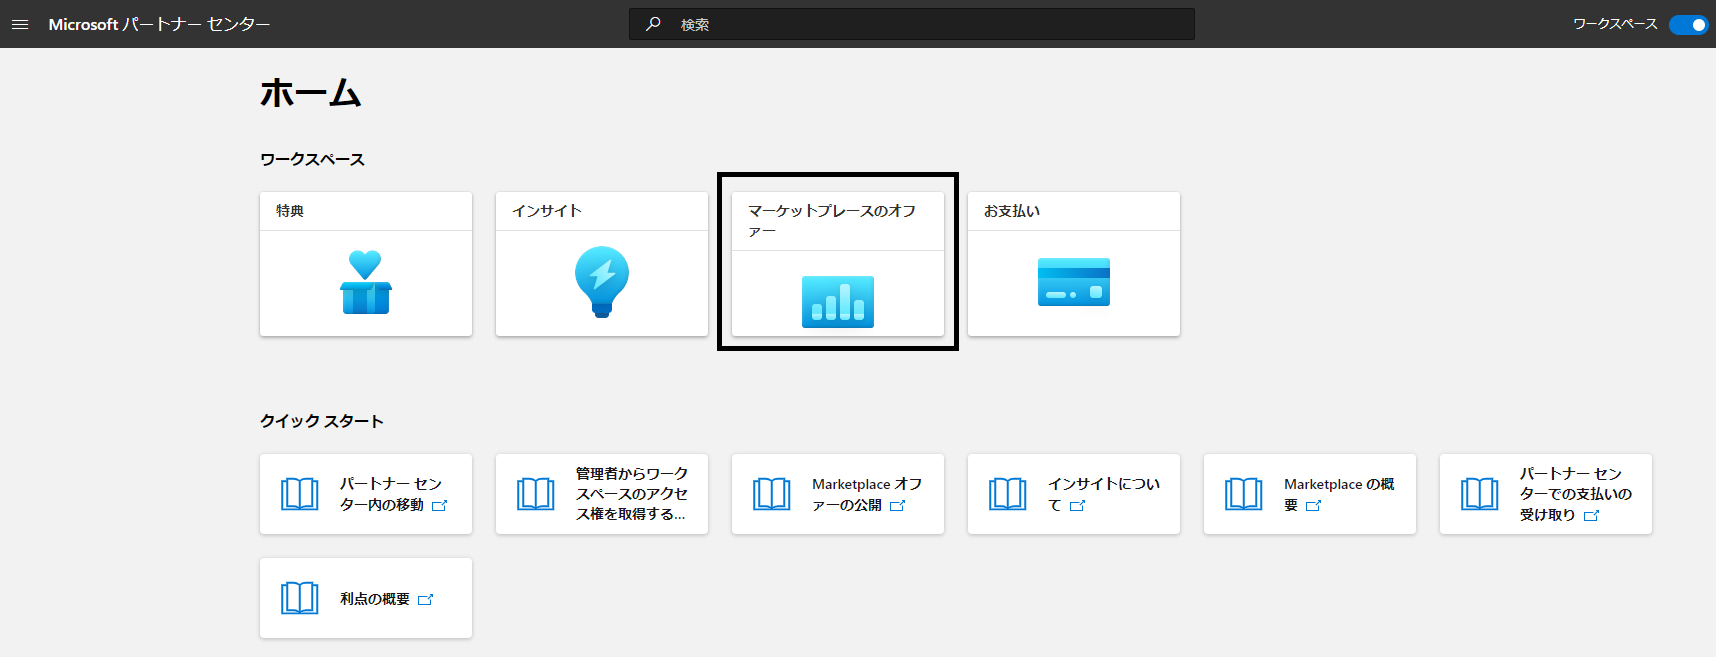Image resolution: width=1716 pixels, height=657 pixels.
Task: Click external link icon after オファーの公開
Action: [897, 506]
